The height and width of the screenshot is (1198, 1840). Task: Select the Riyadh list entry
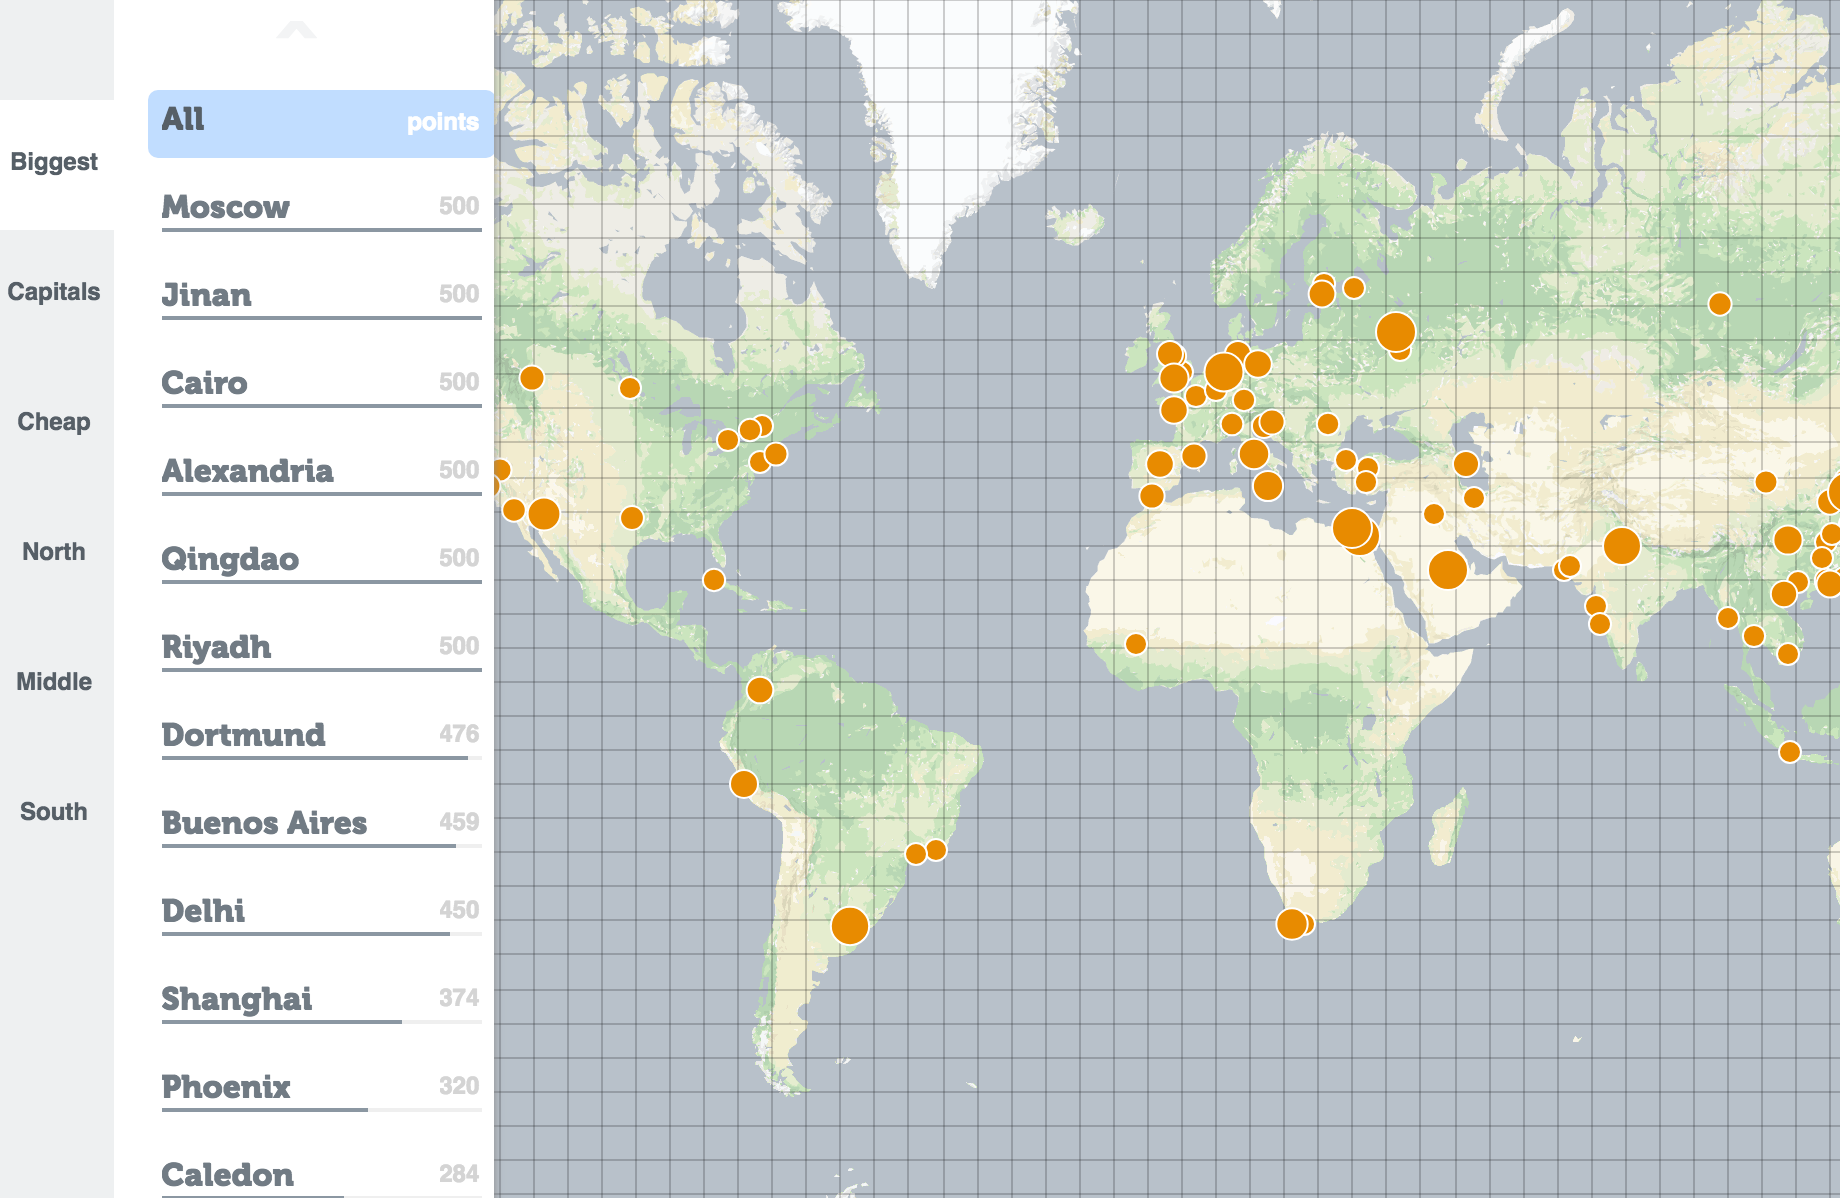(321, 648)
